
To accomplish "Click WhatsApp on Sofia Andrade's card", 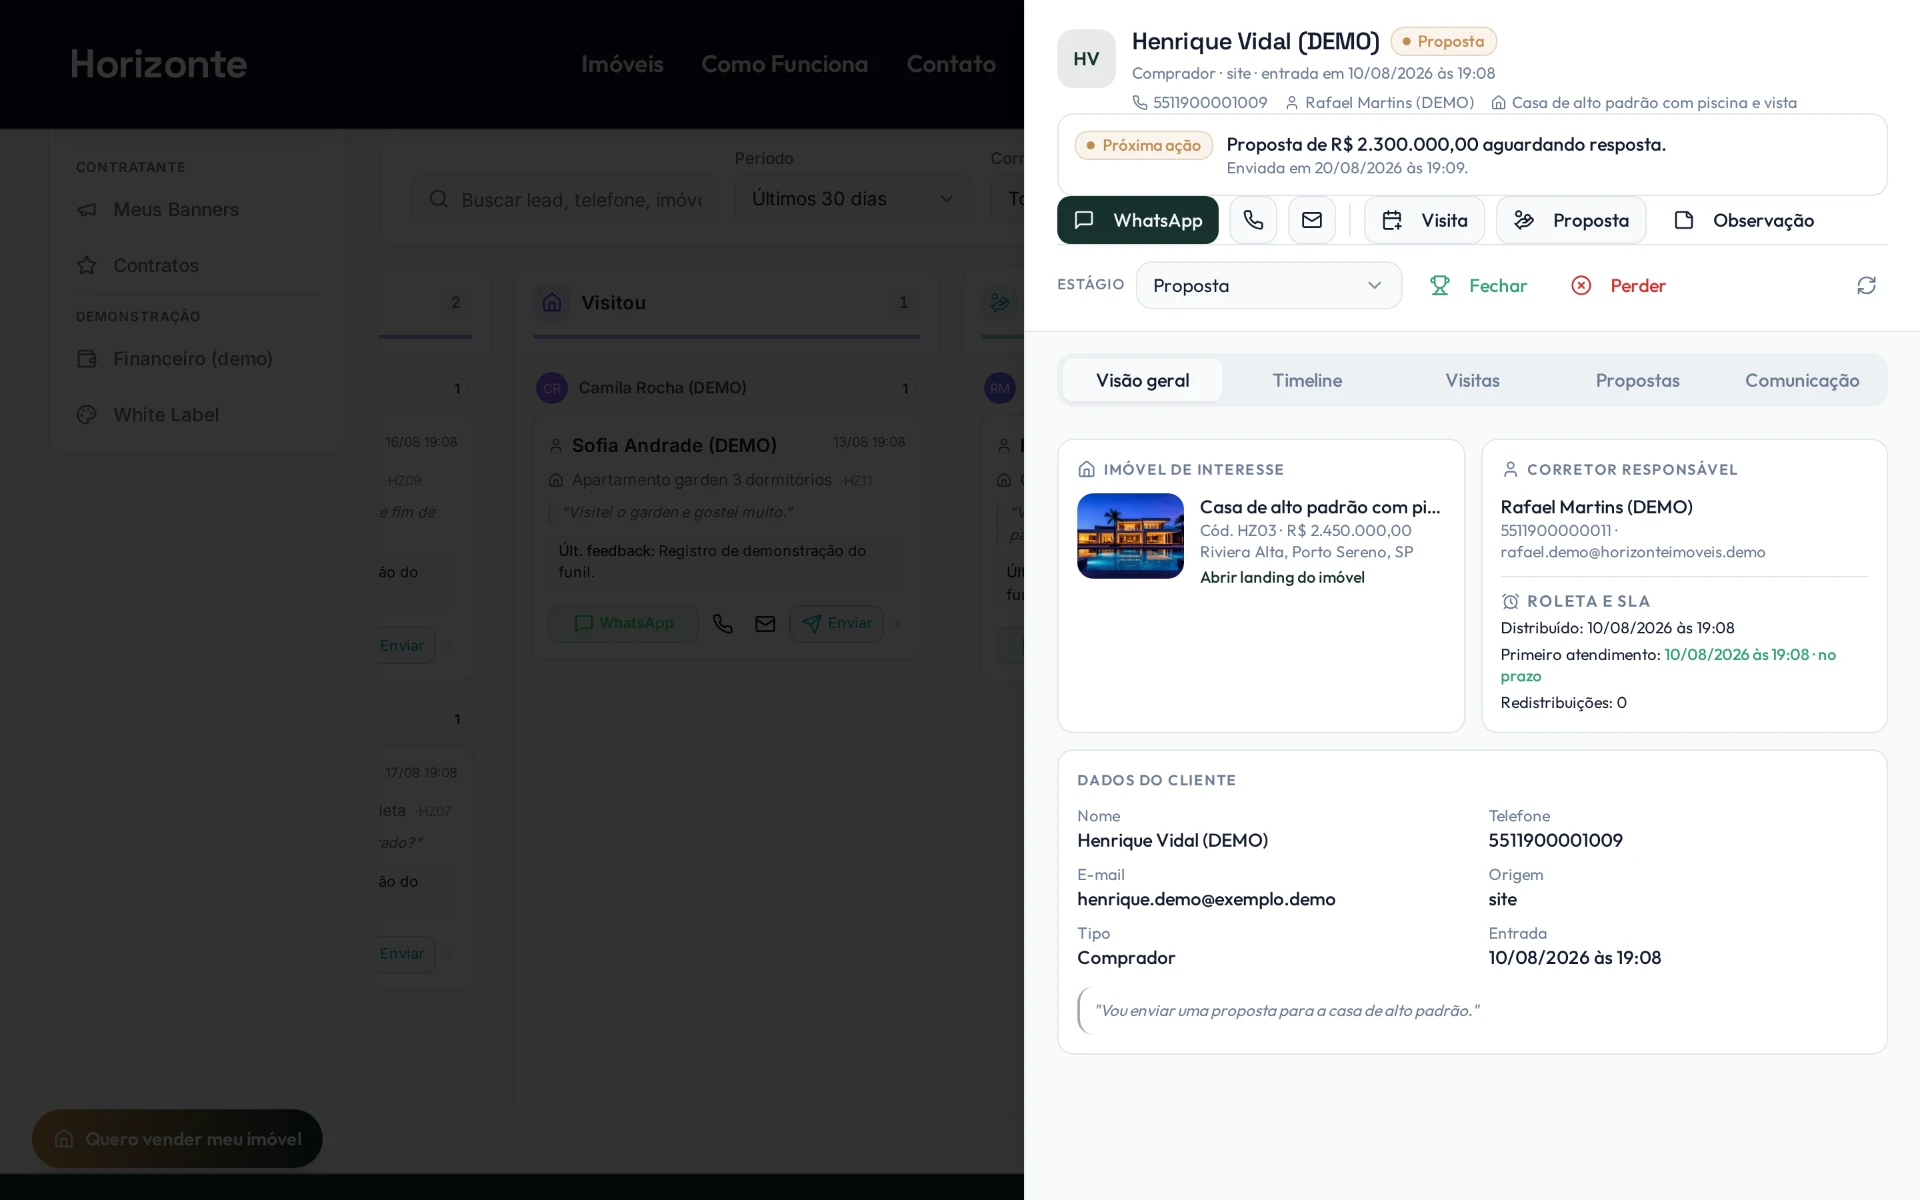I will point(623,623).
